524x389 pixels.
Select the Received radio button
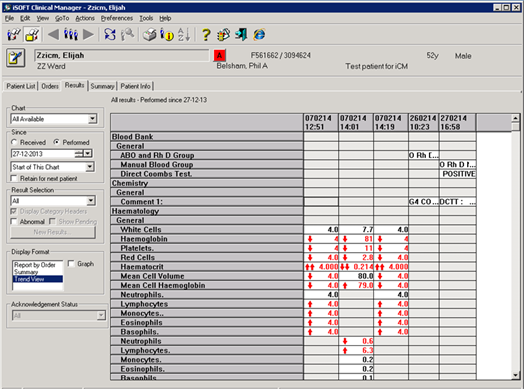(x=14, y=142)
